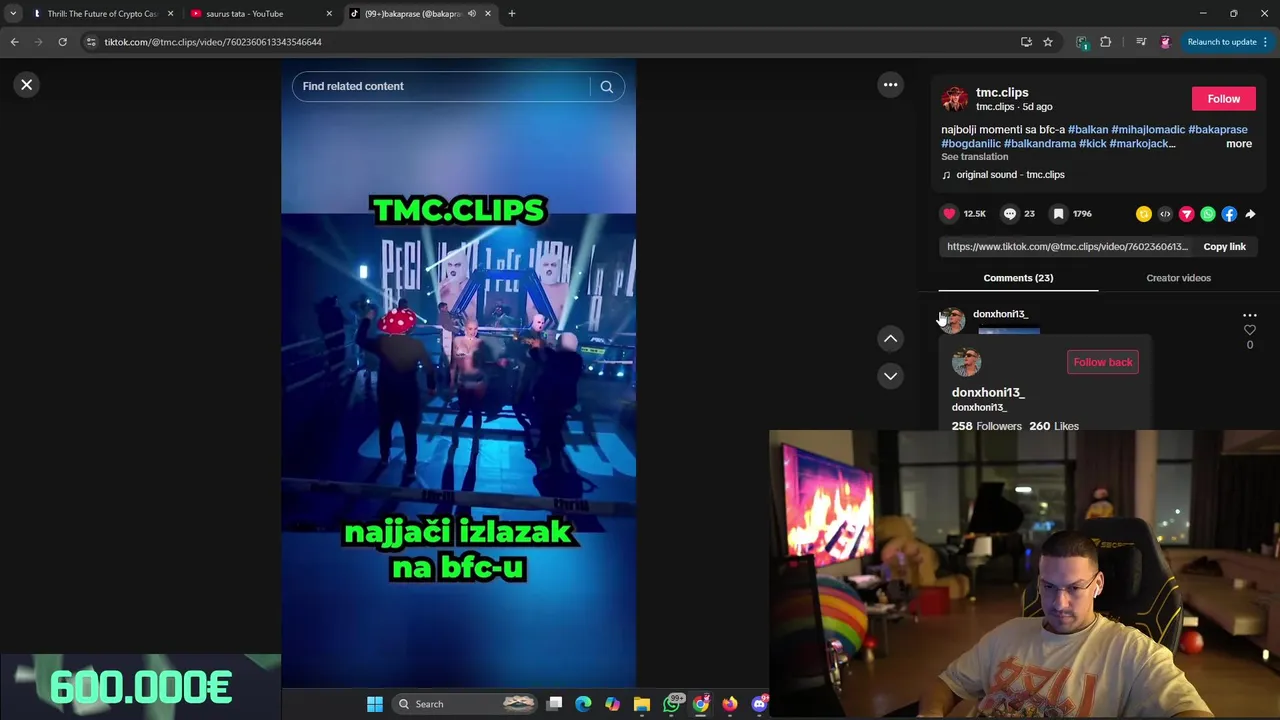Open tmc.clips profile avatar
The height and width of the screenshot is (720, 1280).
(x=956, y=99)
